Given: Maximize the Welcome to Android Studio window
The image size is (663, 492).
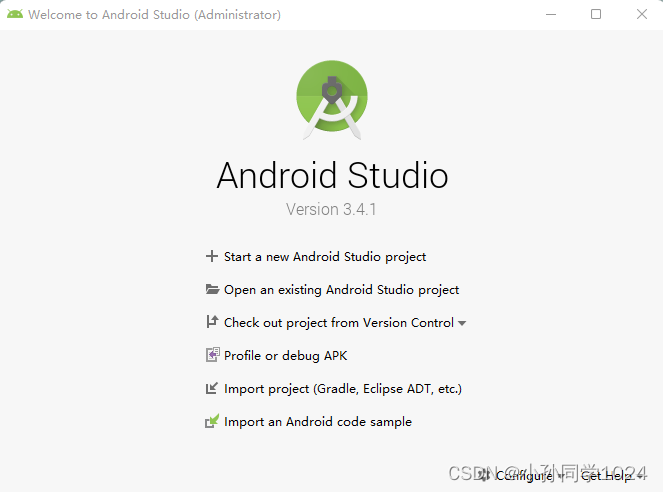Looking at the screenshot, I should coord(596,14).
